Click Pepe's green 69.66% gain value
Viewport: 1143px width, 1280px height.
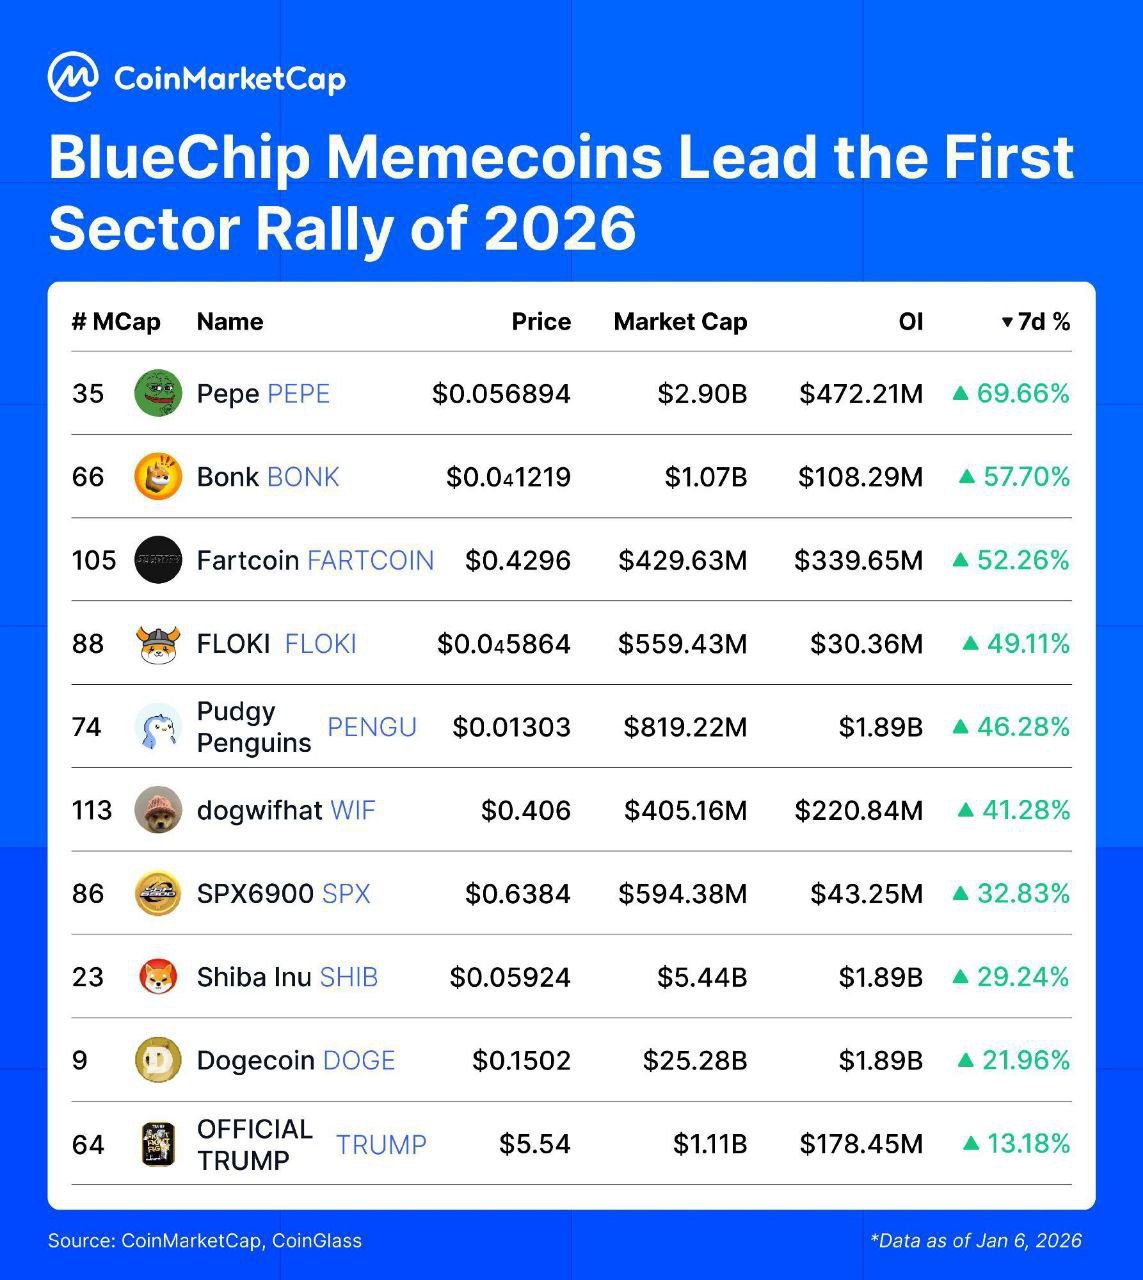coord(1022,394)
